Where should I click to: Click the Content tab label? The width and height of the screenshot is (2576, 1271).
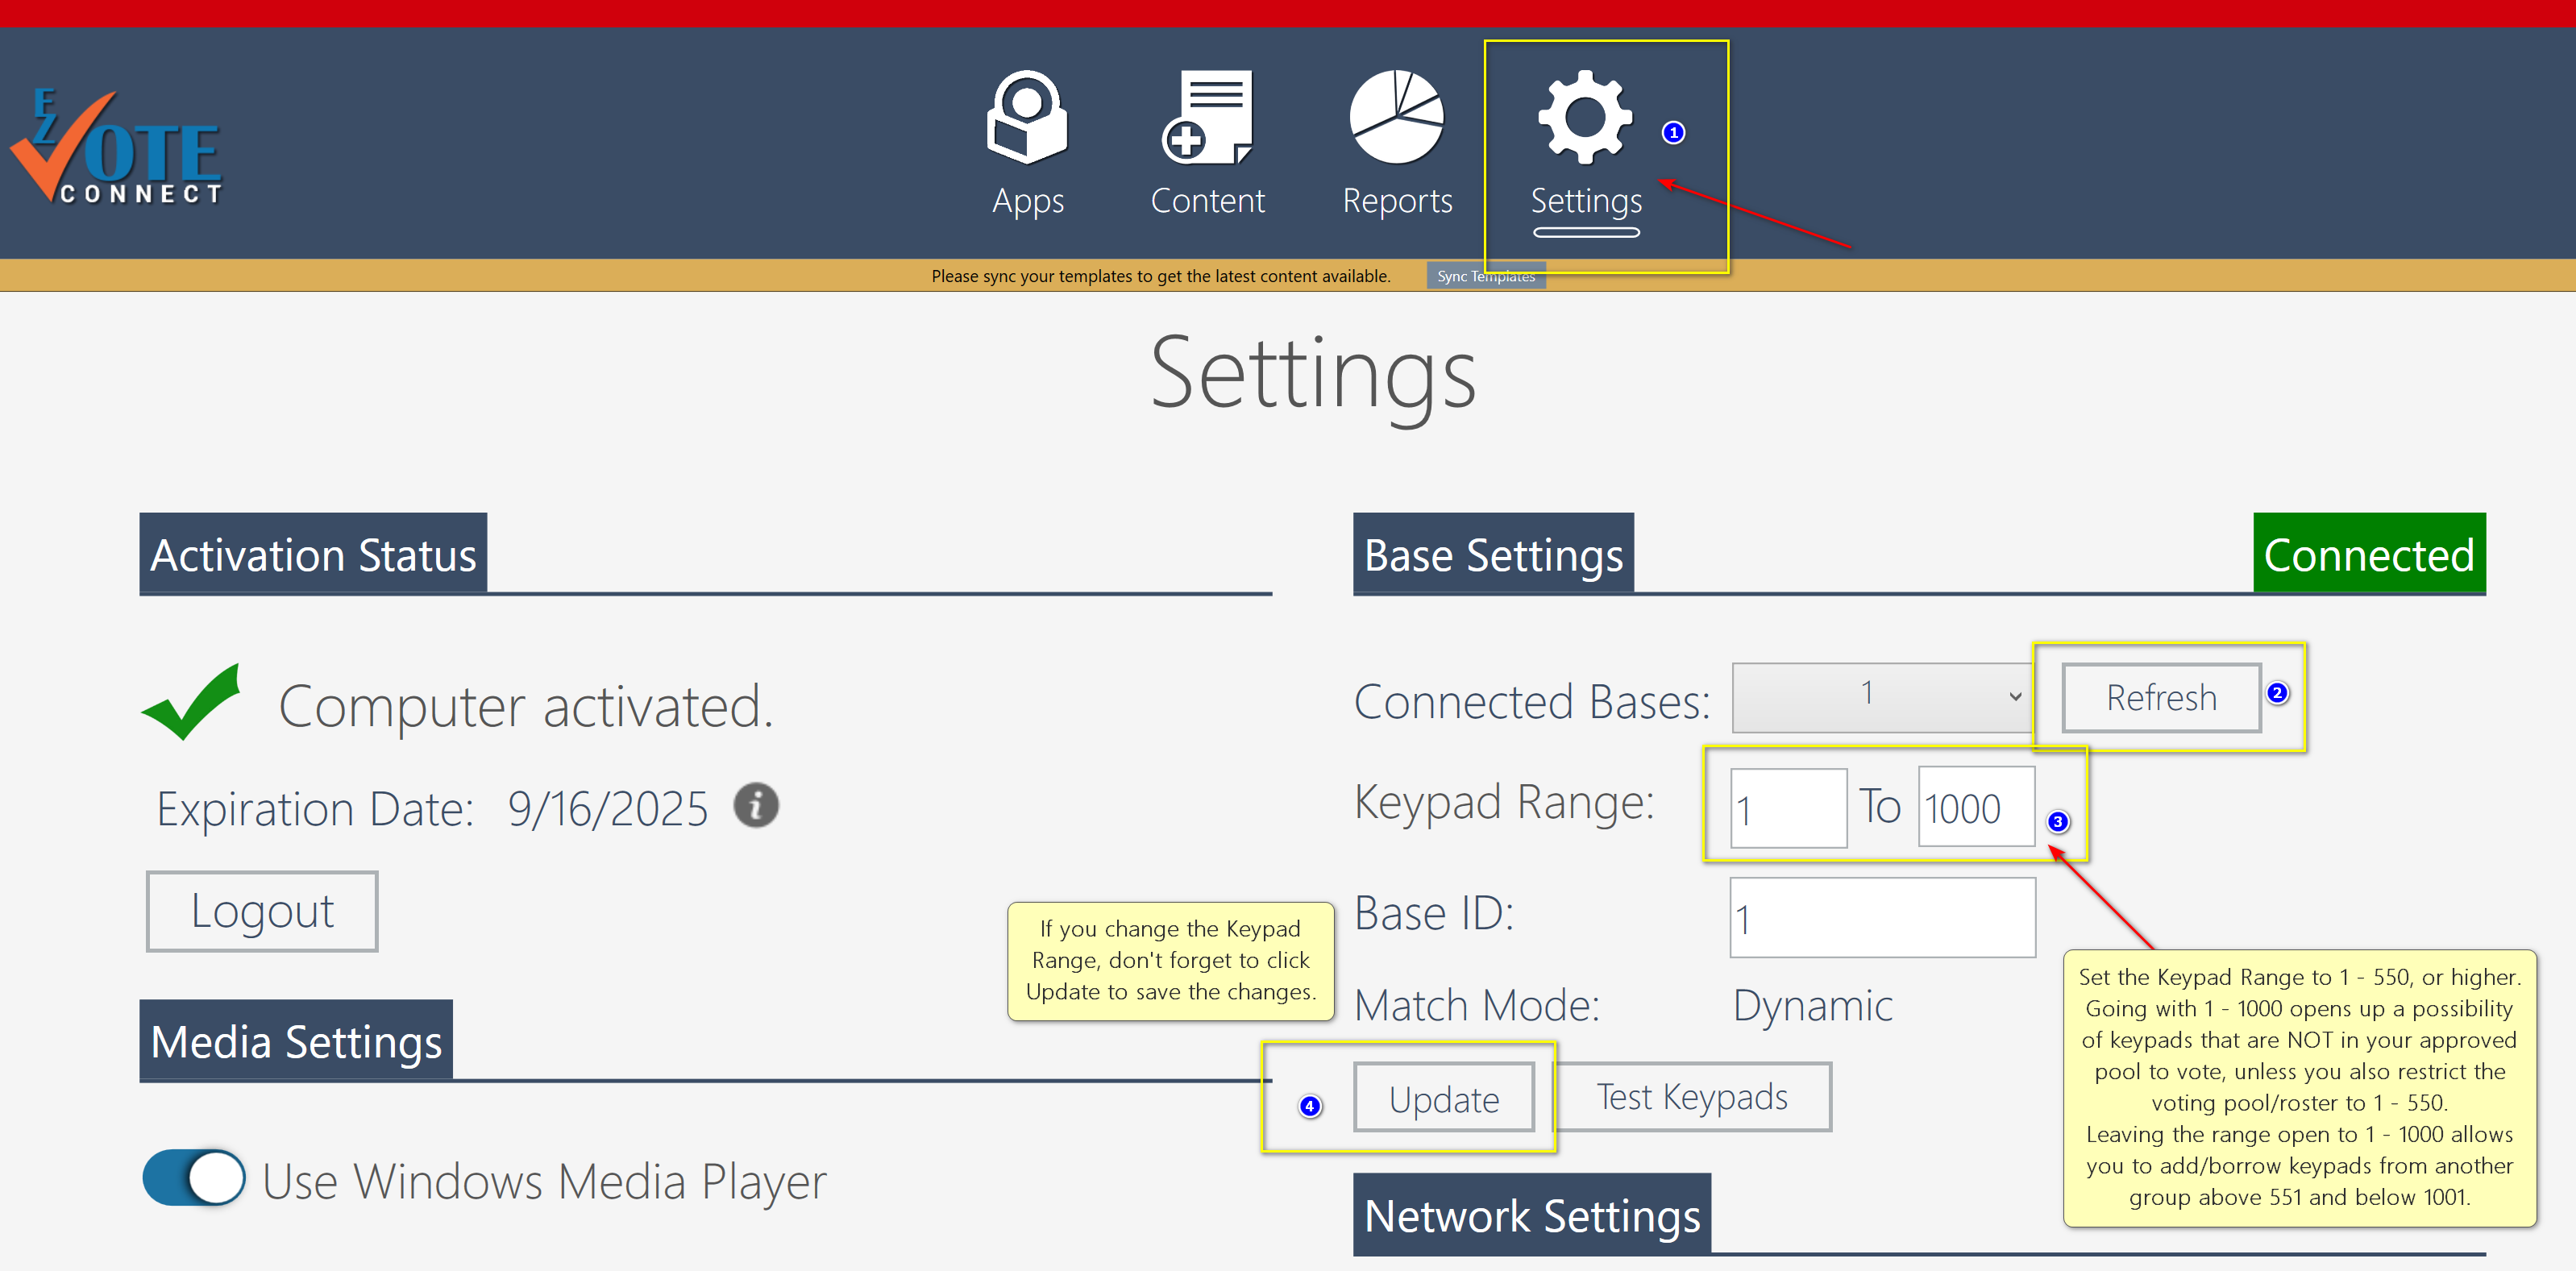pos(1207,201)
